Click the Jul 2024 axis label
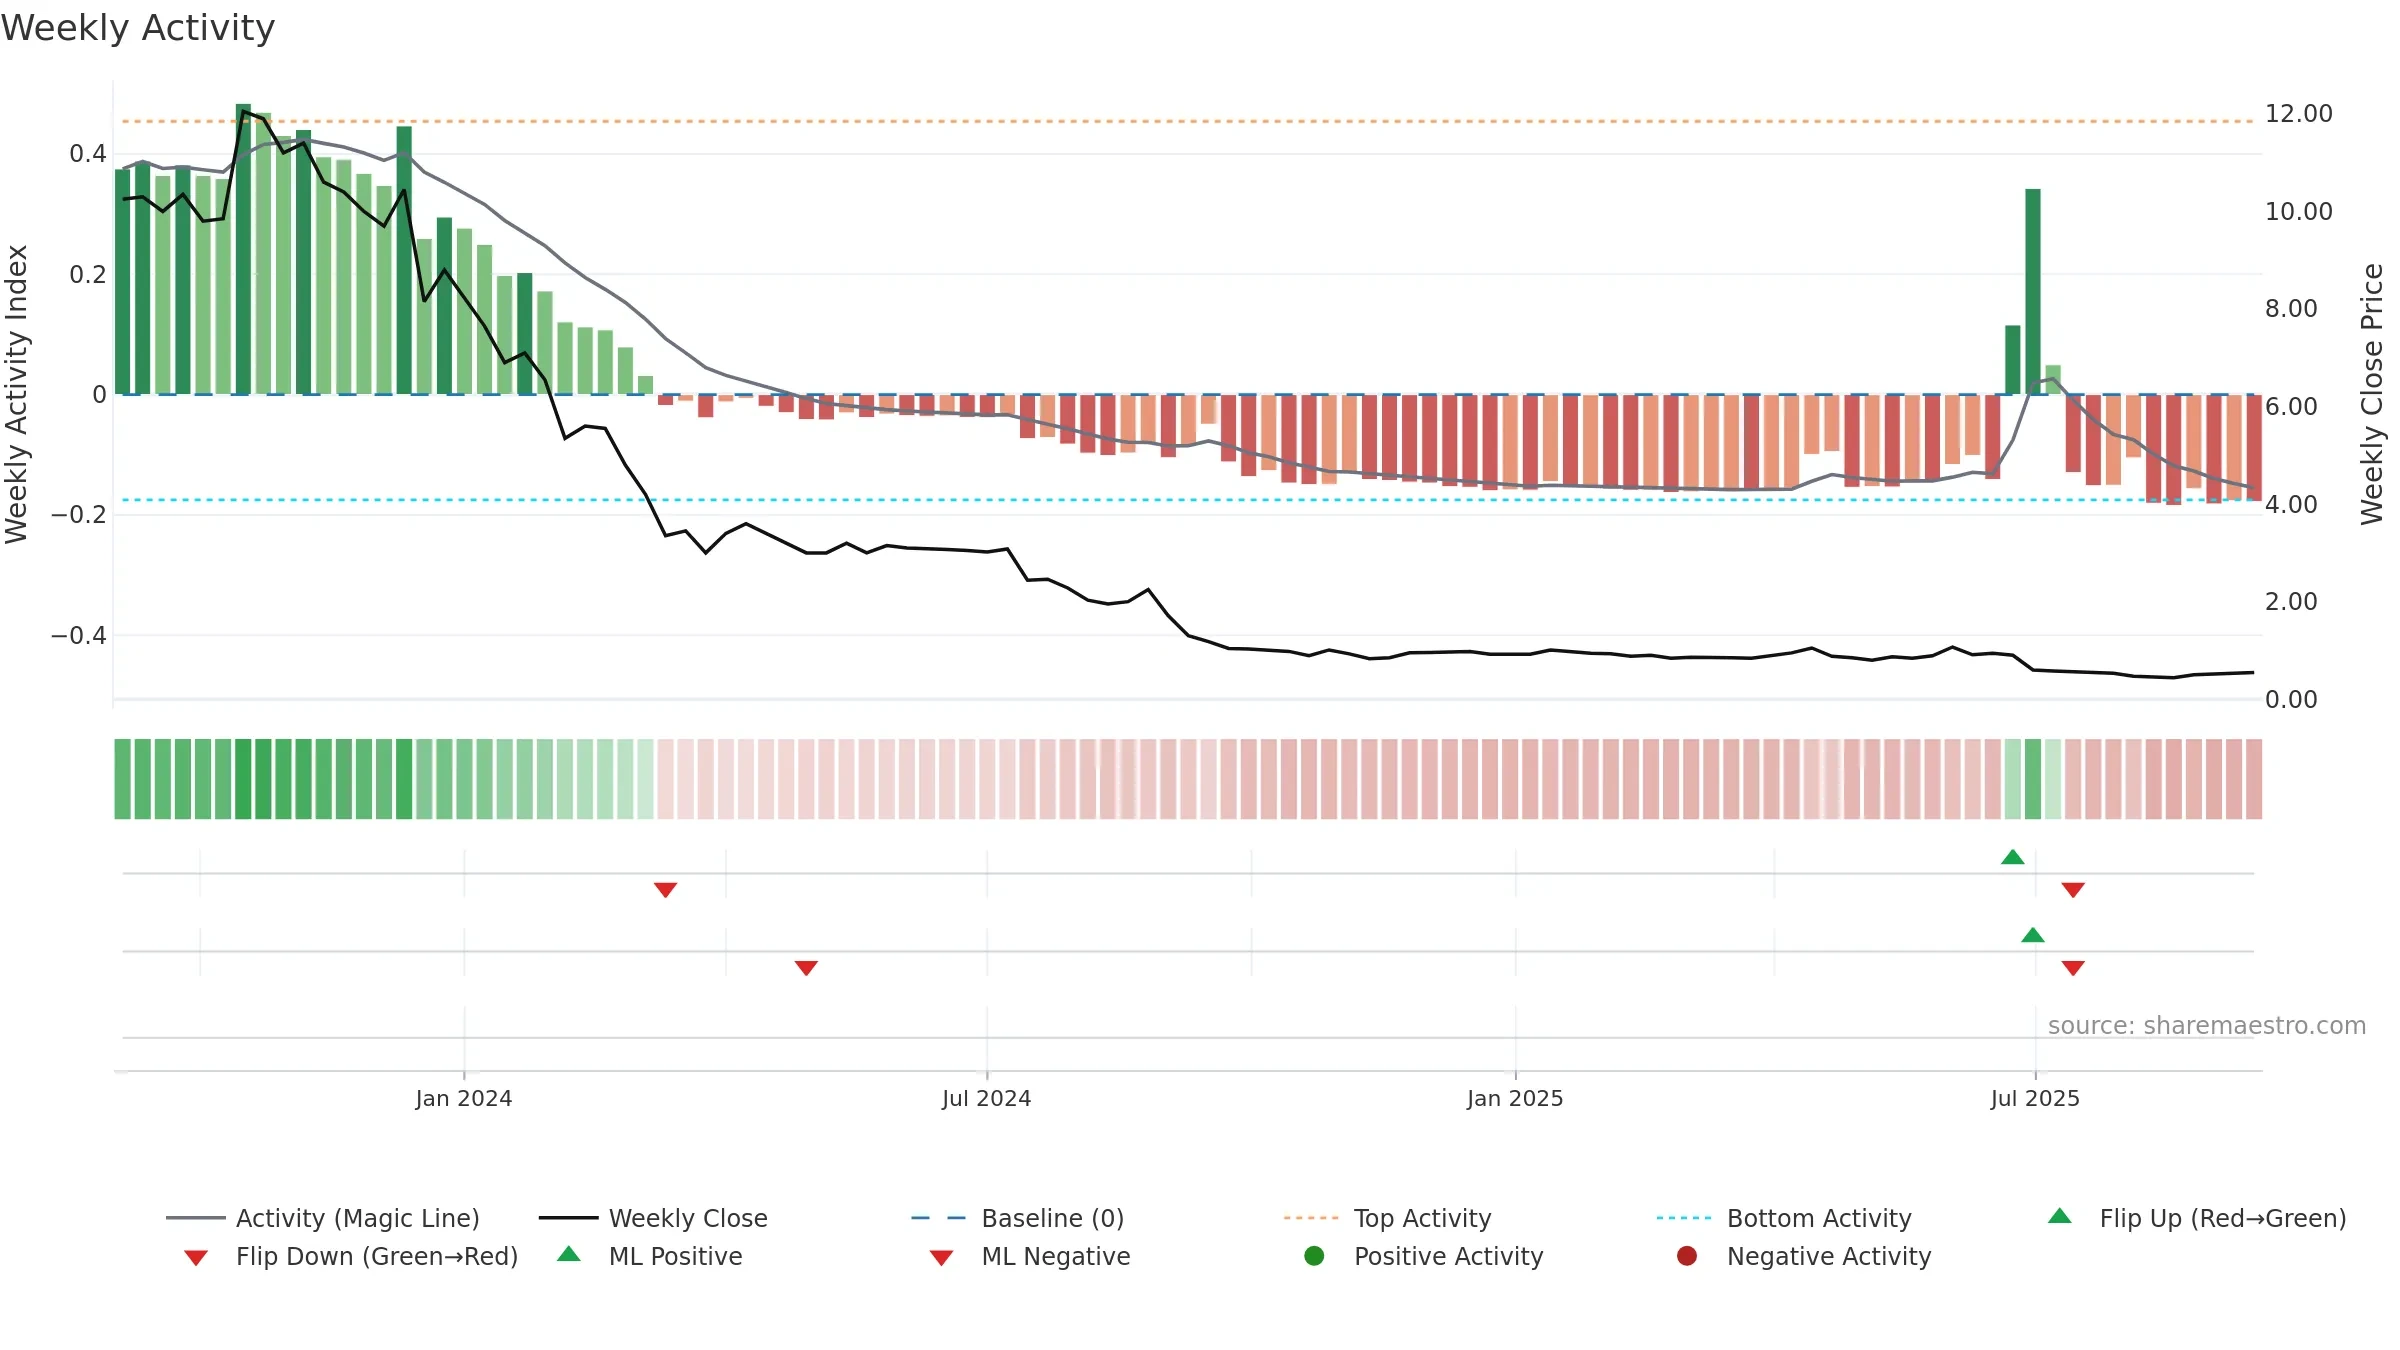 coord(986,1098)
